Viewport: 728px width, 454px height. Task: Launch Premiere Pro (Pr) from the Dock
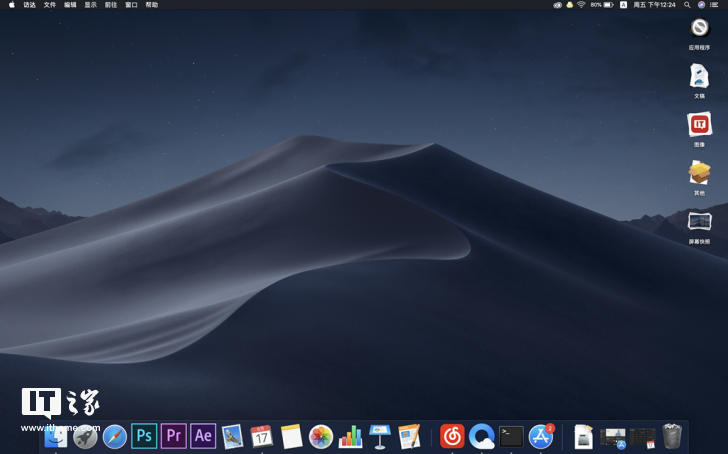pyautogui.click(x=174, y=436)
